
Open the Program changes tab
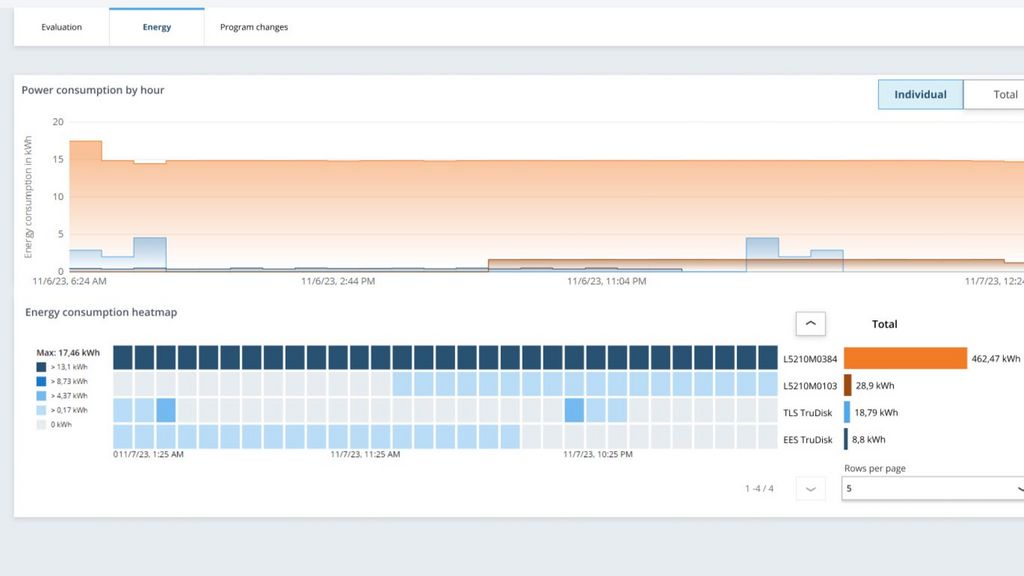[254, 27]
